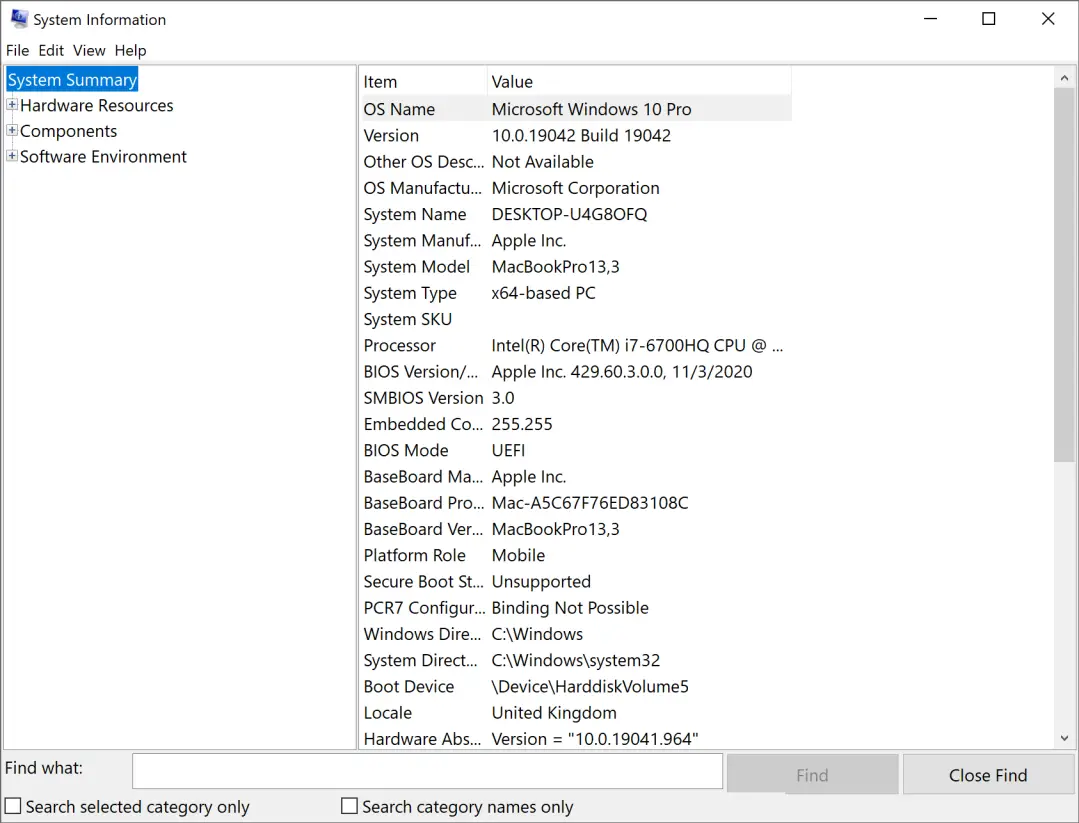Select System Summary in the tree
This screenshot has width=1079, height=823.
pyautogui.click(x=72, y=80)
